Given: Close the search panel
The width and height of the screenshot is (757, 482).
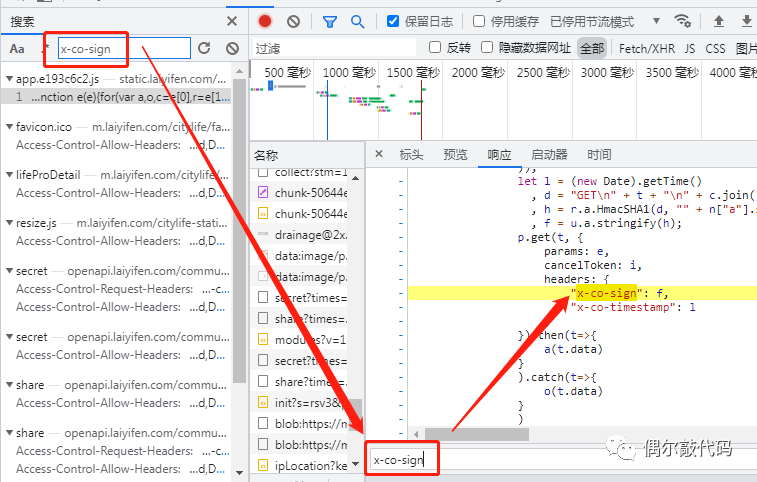Looking at the screenshot, I should pos(232,21).
